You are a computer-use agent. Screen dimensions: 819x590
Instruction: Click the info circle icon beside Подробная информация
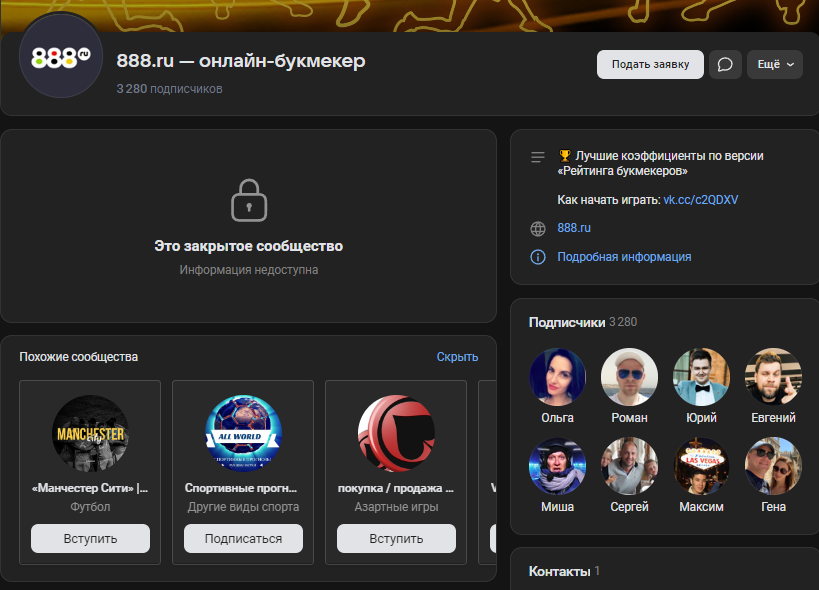point(538,257)
